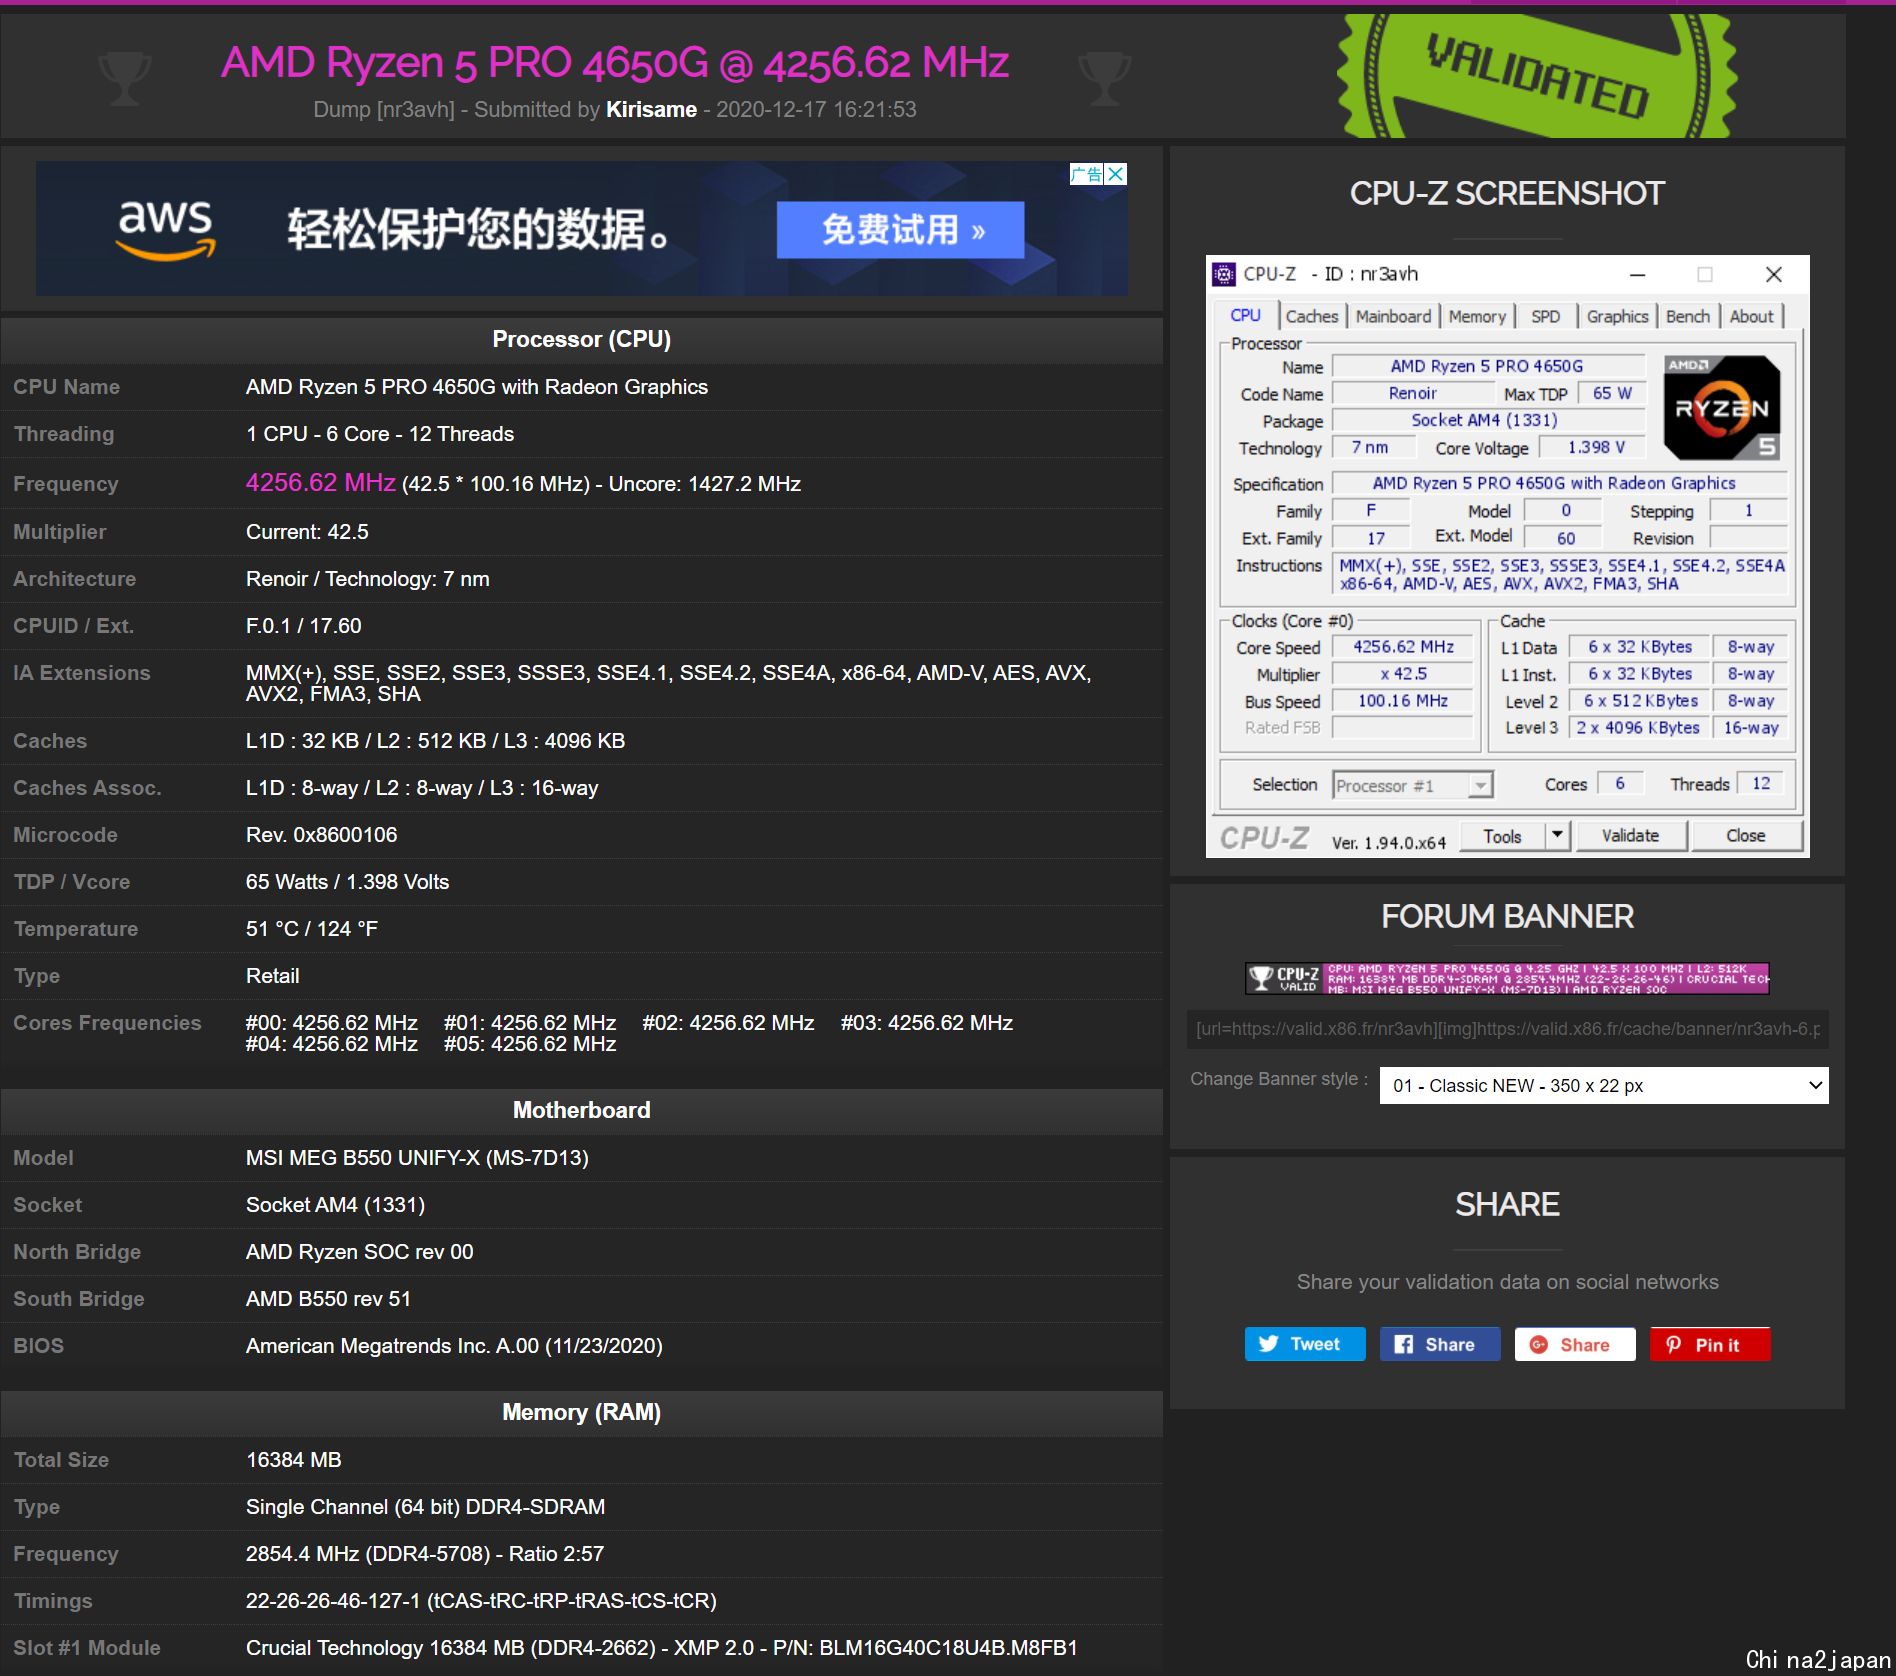Switch to the Graphics tab
The image size is (1896, 1676).
pyautogui.click(x=1617, y=316)
